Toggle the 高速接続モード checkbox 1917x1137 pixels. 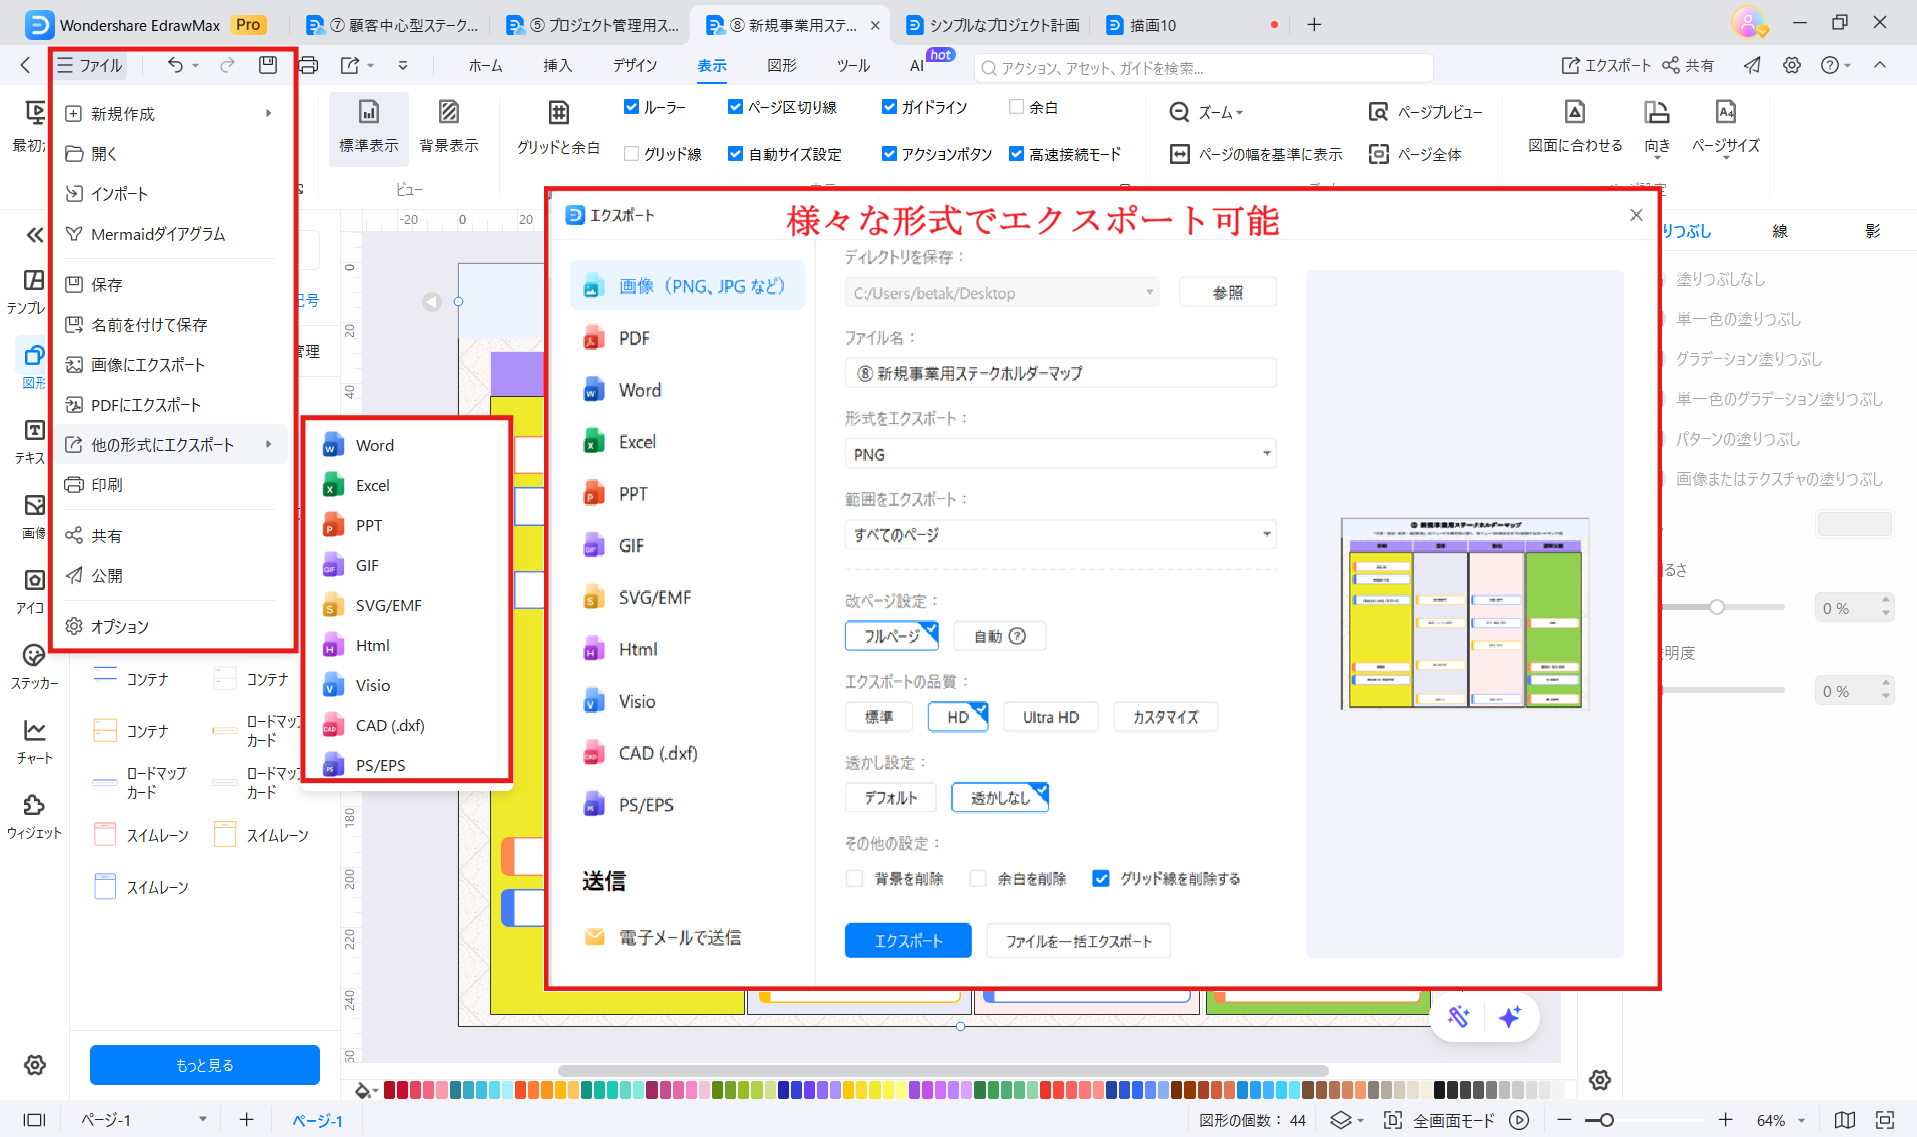(1016, 154)
